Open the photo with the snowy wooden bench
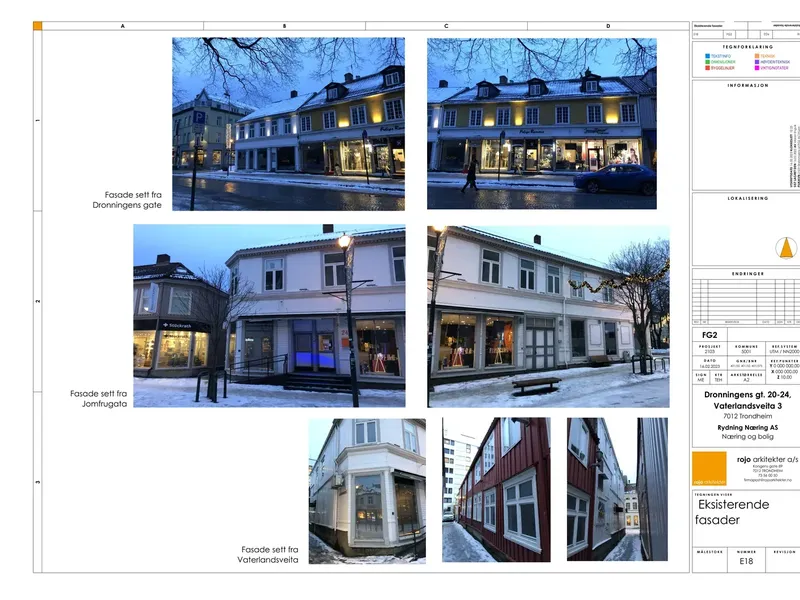Image resolution: width=800 pixels, height=600 pixels. tap(548, 316)
